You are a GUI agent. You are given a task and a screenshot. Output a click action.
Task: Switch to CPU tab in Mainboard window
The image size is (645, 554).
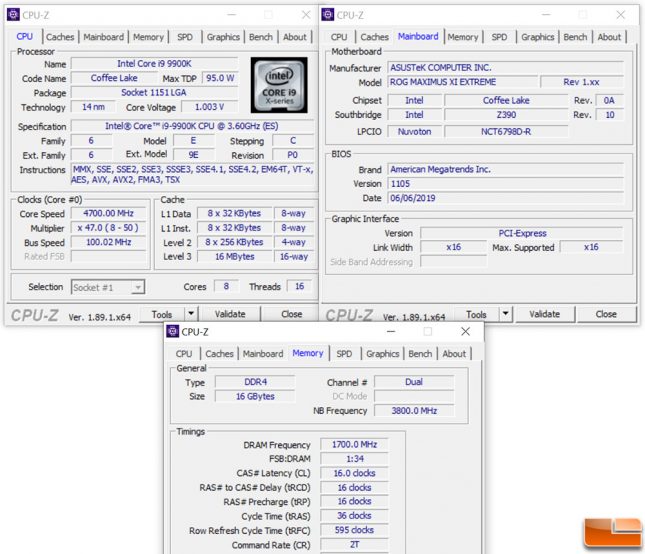tap(339, 37)
